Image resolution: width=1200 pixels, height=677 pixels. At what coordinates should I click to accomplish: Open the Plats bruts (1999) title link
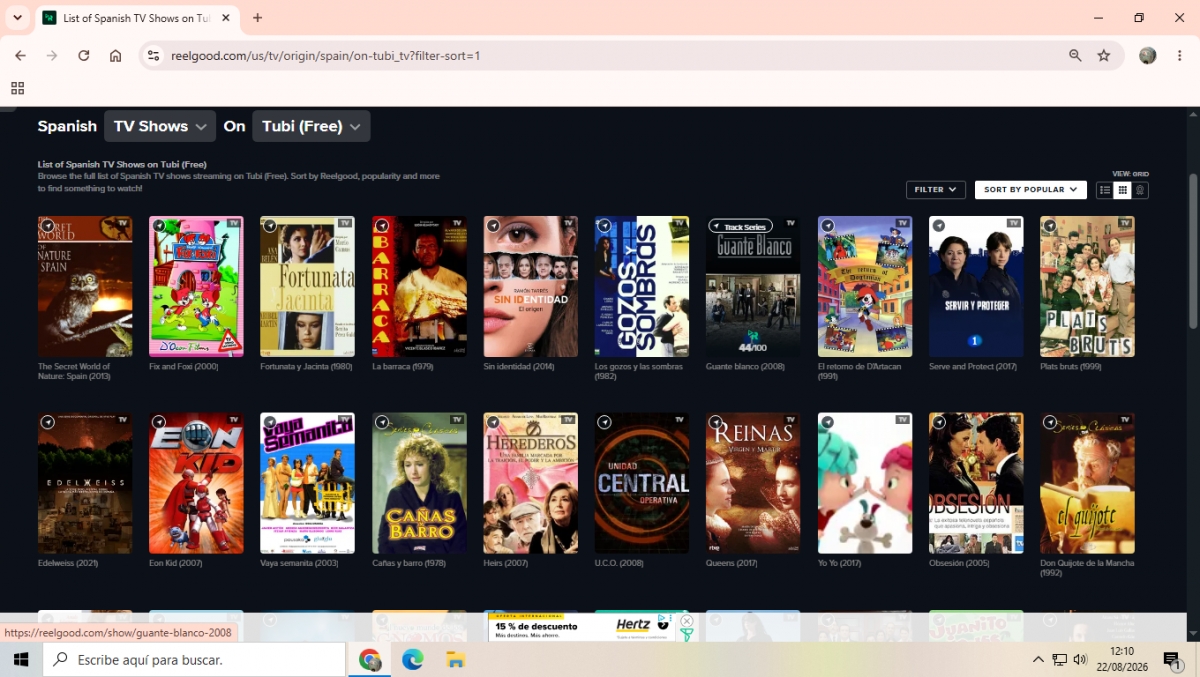pos(1071,367)
